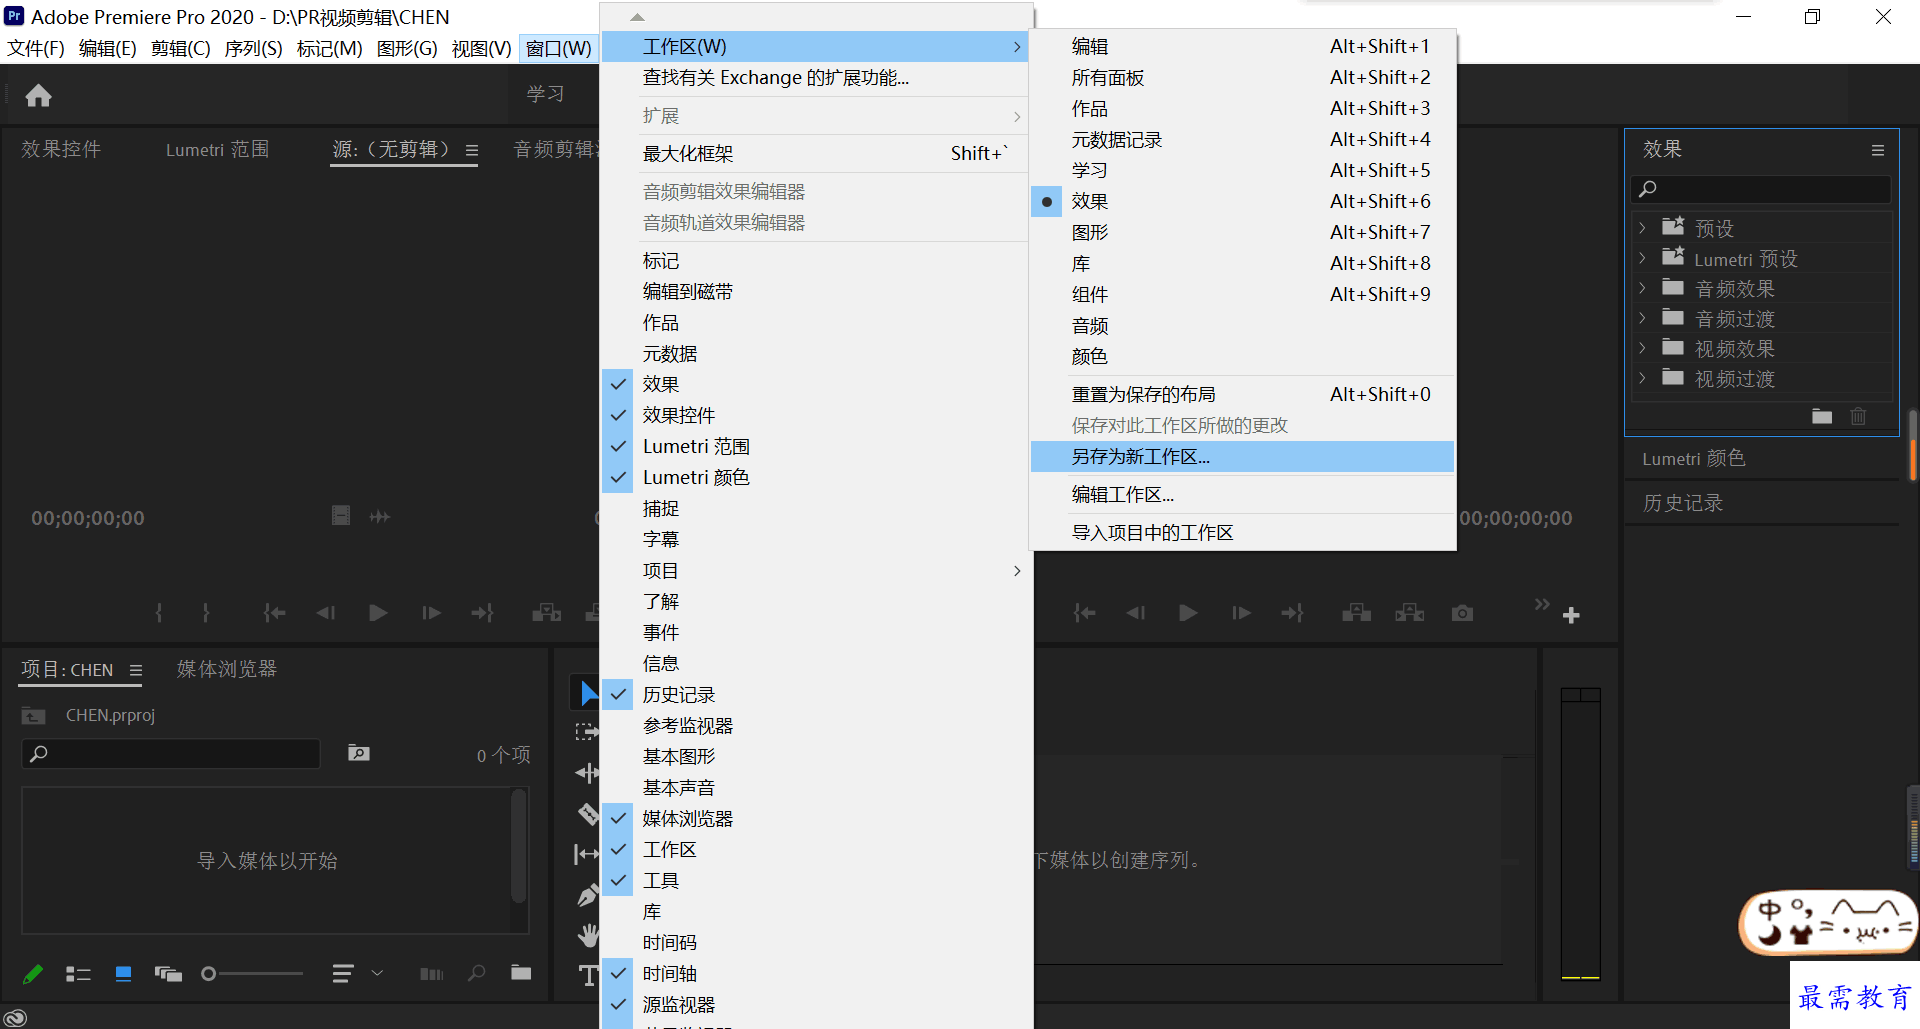Go to Out point in program monitor
1920x1029 pixels.
(1293, 613)
